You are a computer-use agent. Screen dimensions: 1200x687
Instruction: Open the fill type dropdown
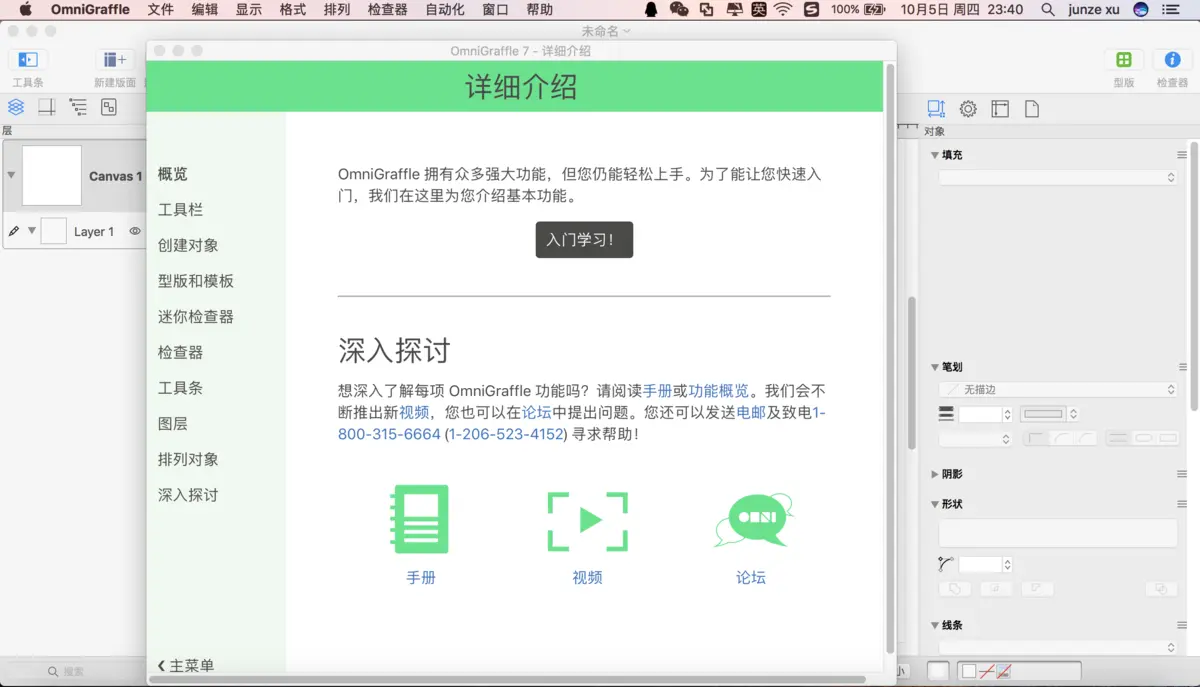pos(1058,177)
